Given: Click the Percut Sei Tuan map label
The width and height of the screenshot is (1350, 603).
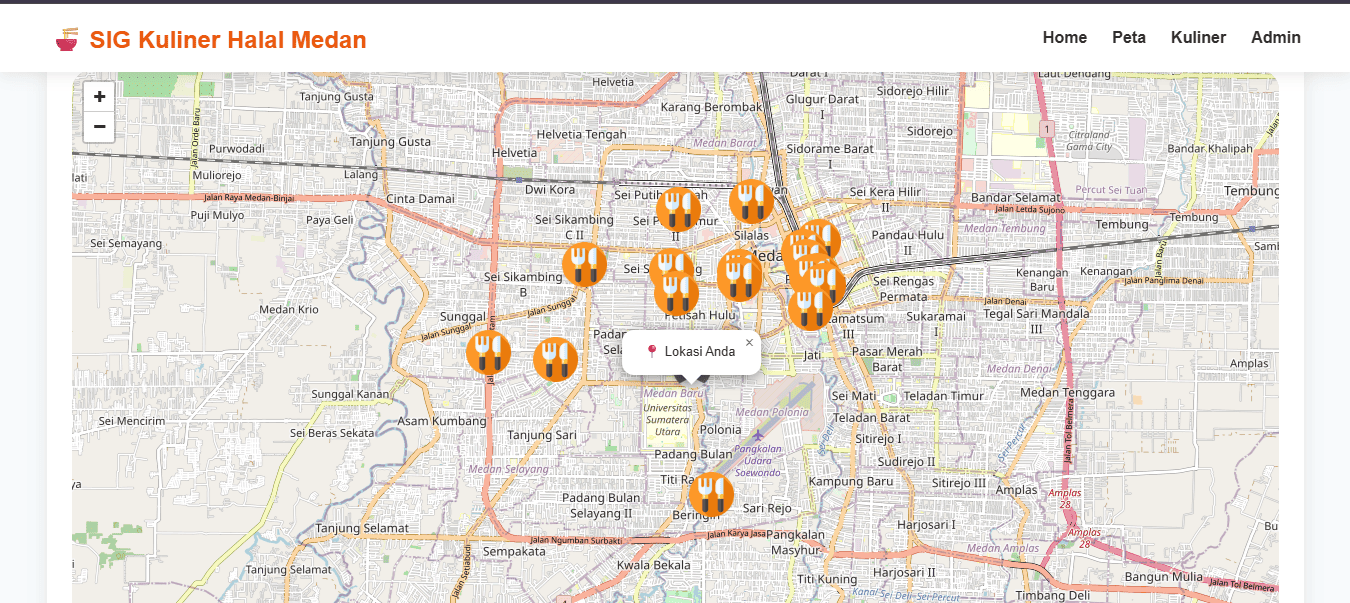Looking at the screenshot, I should (1111, 189).
